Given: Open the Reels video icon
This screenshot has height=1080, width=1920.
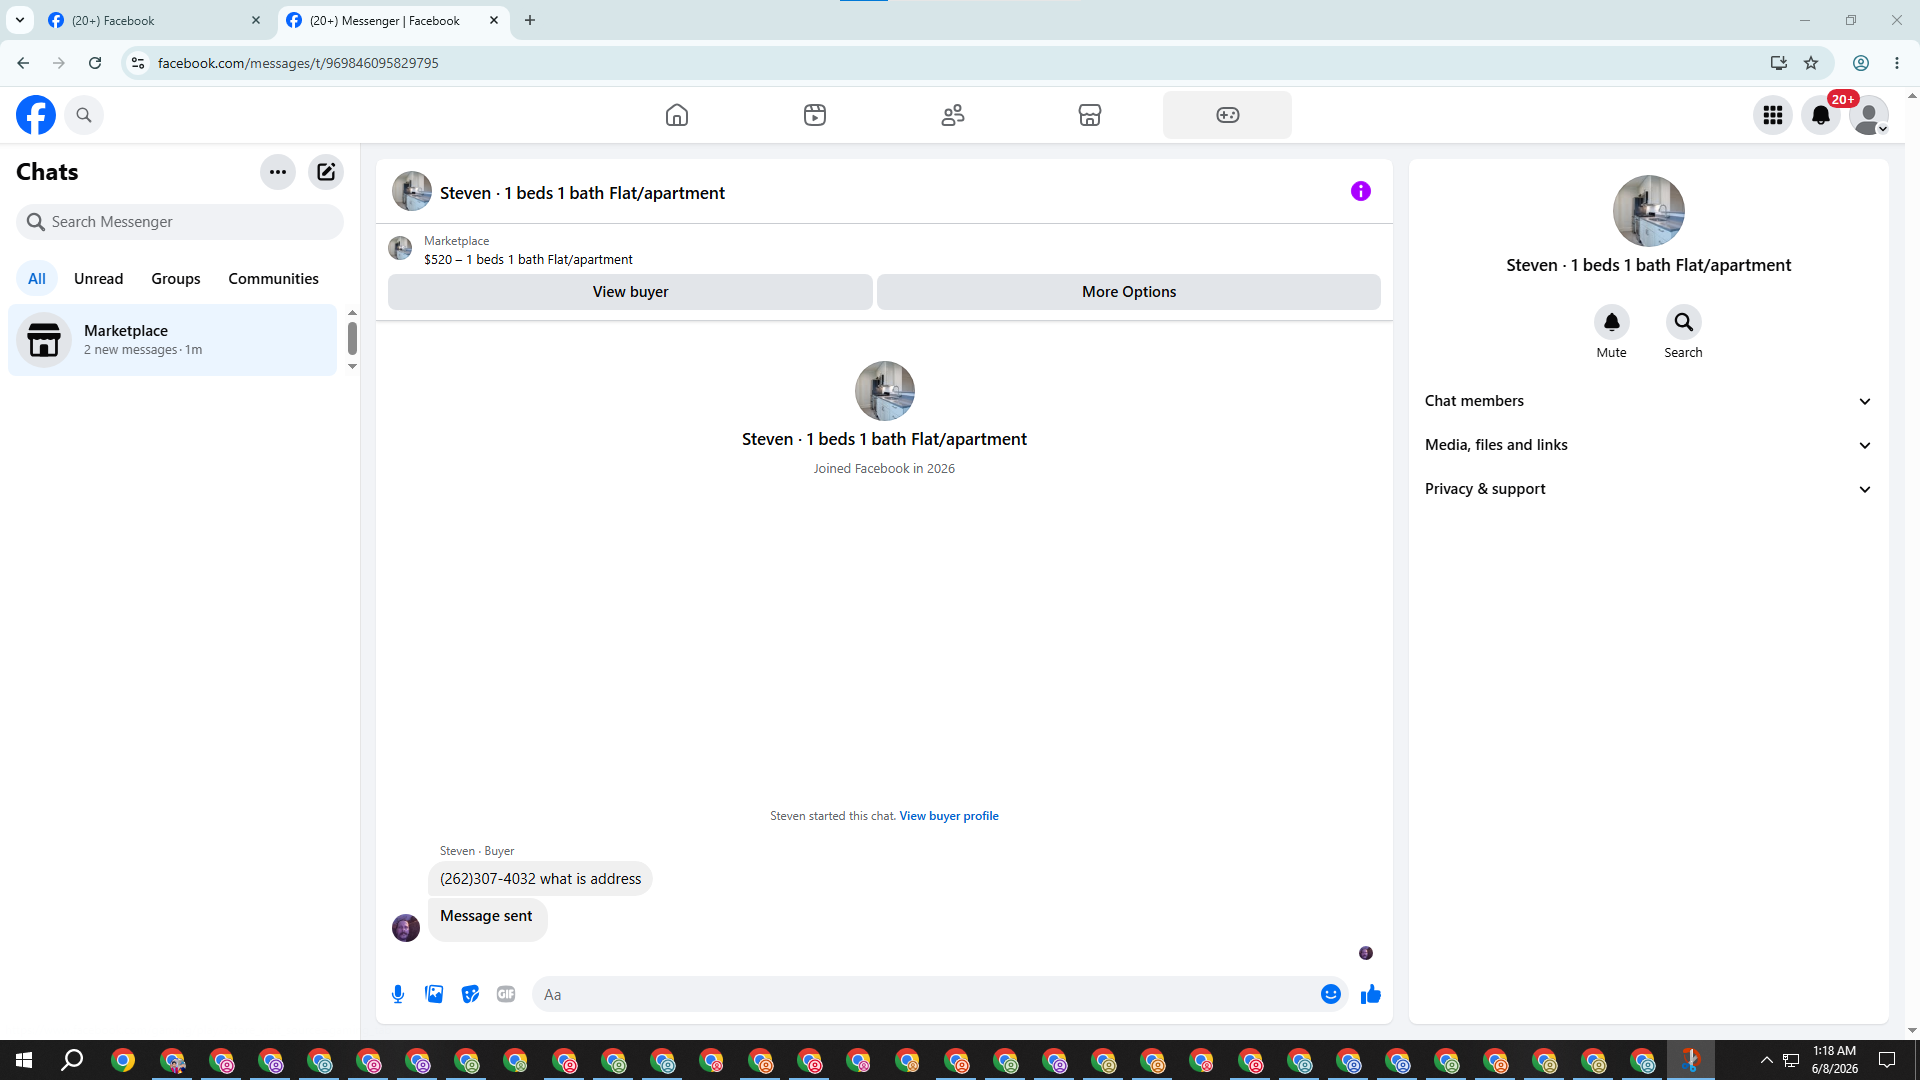Looking at the screenshot, I should click(x=815, y=115).
